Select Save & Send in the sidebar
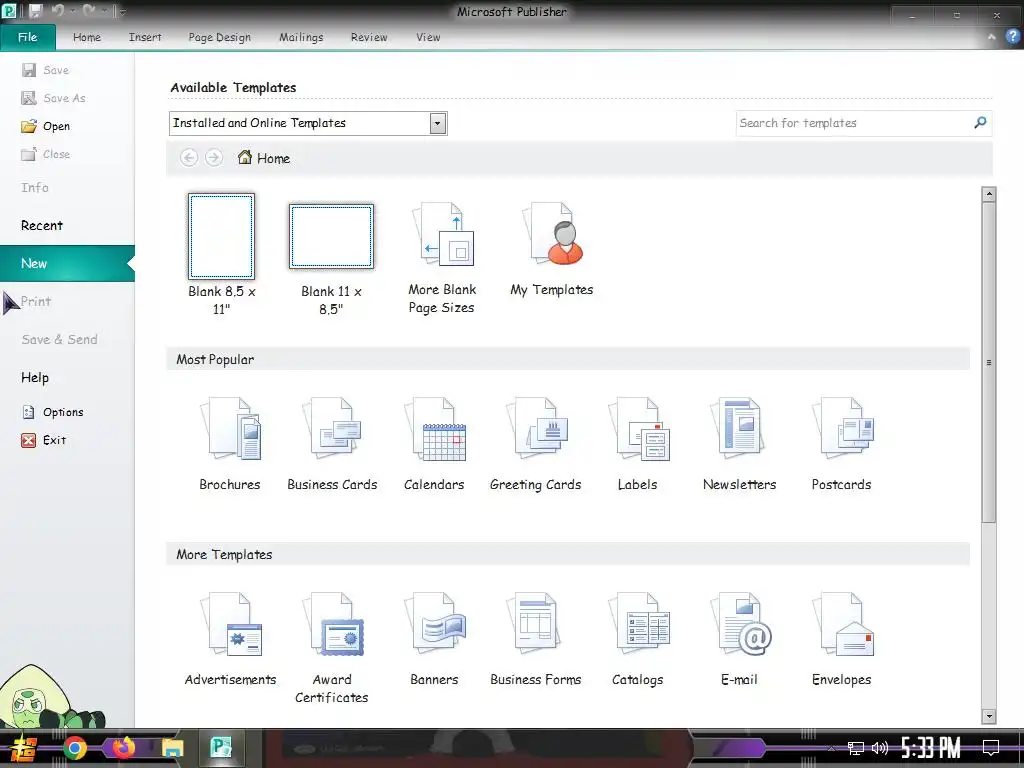 [59, 340]
